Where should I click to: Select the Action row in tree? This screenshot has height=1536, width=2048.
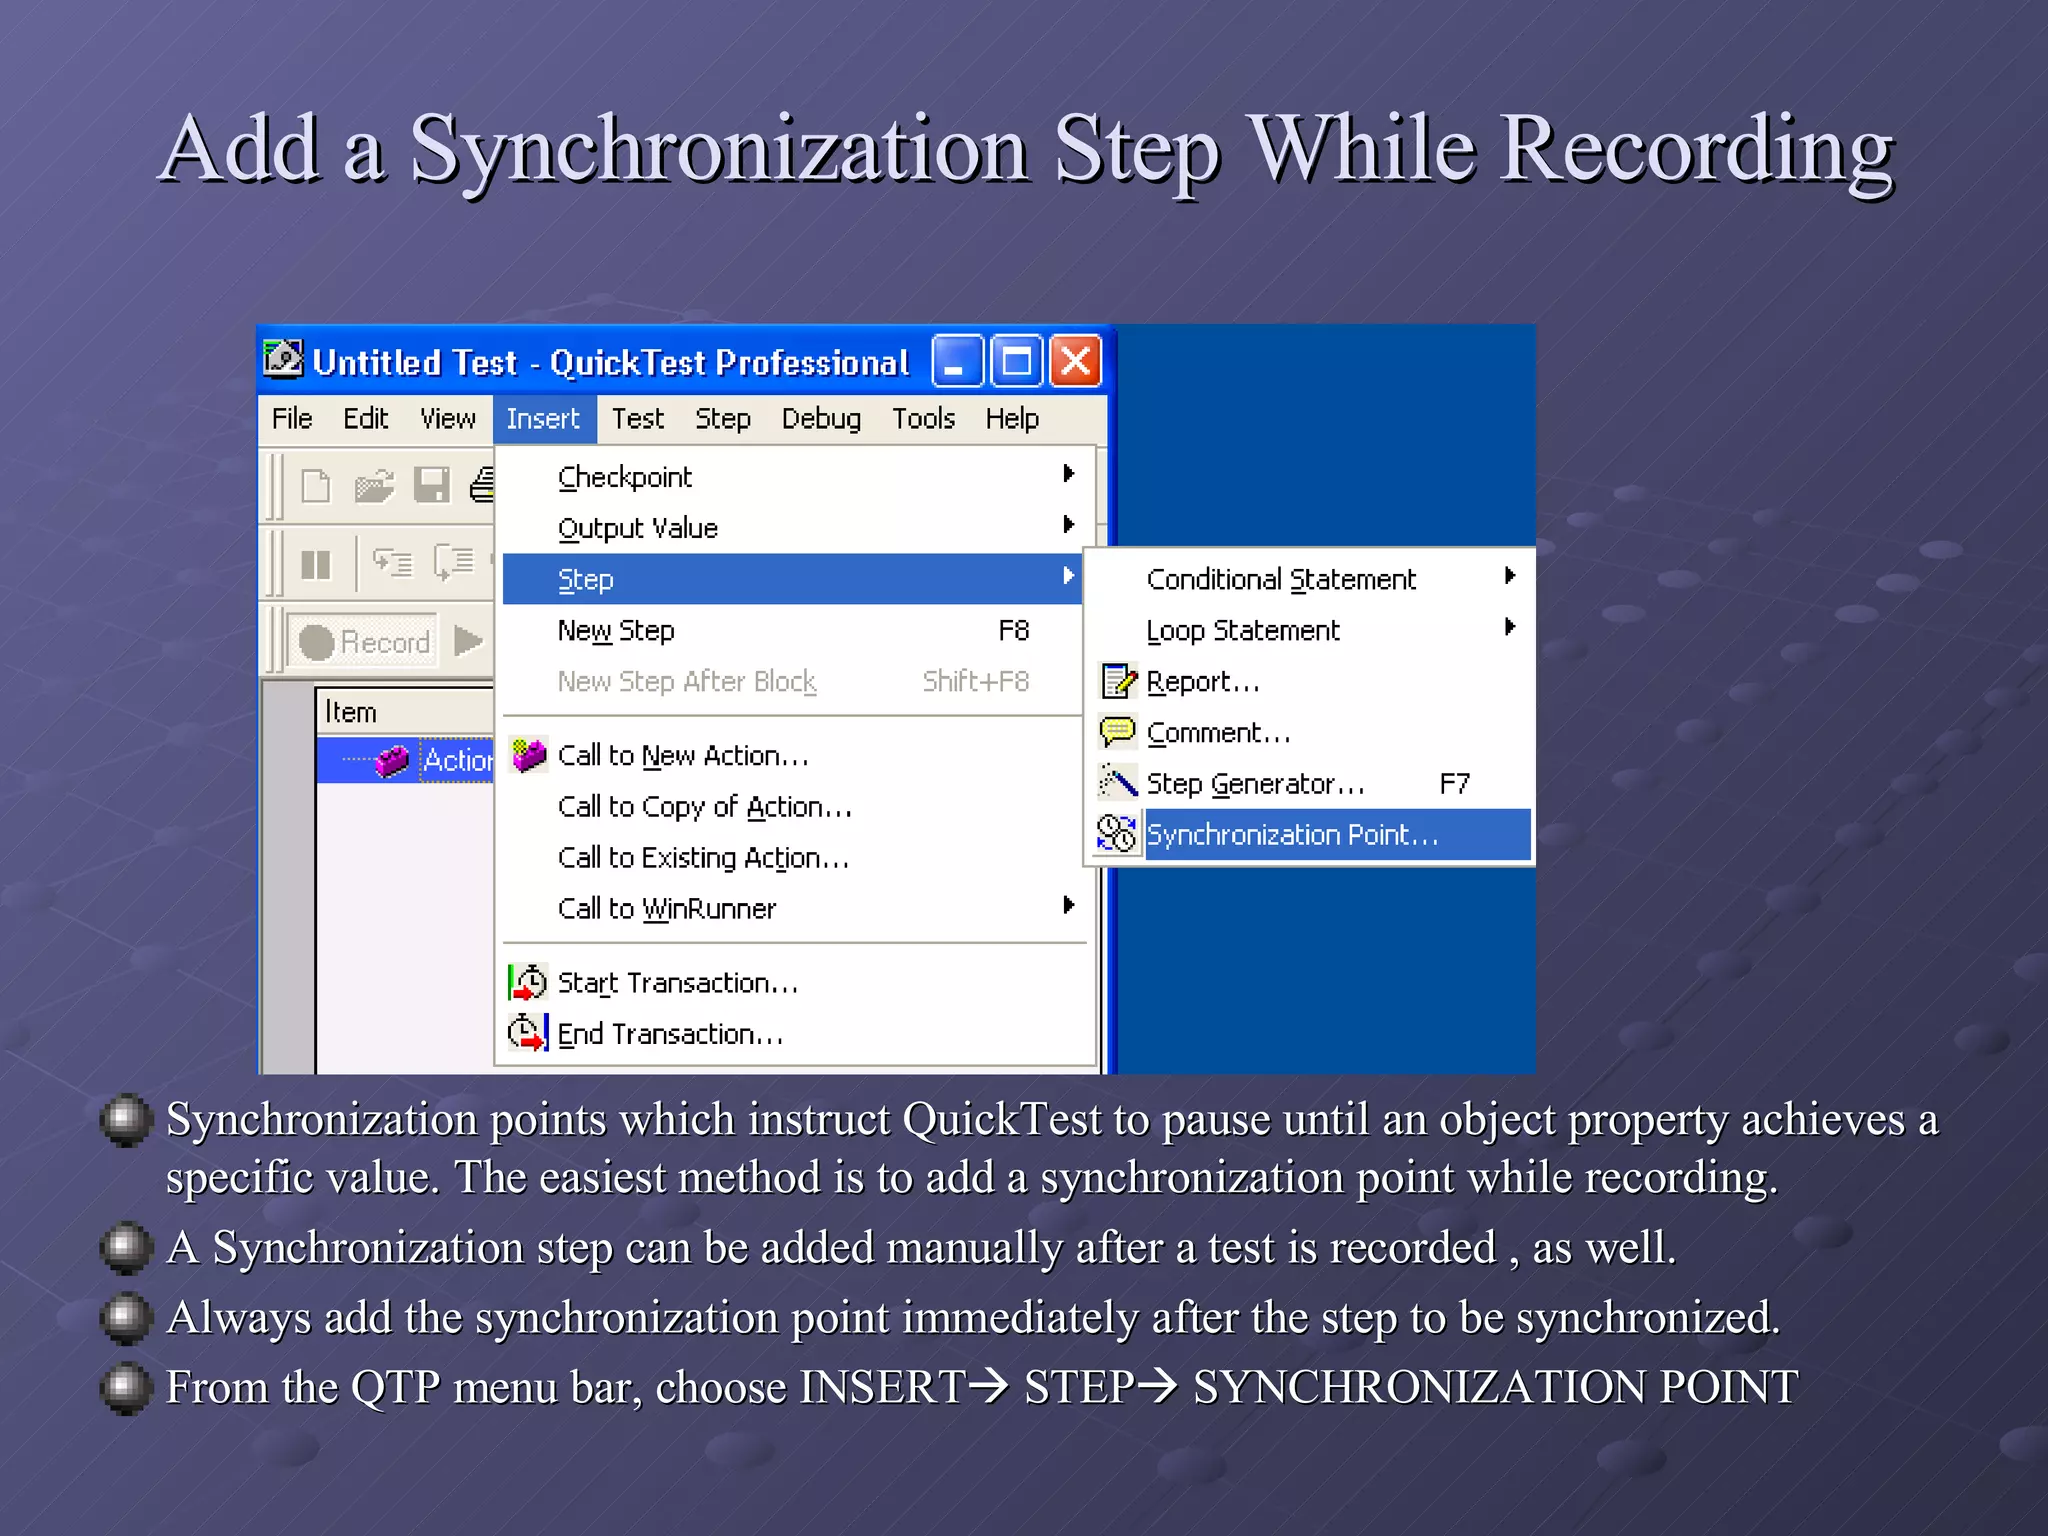pyautogui.click(x=405, y=760)
